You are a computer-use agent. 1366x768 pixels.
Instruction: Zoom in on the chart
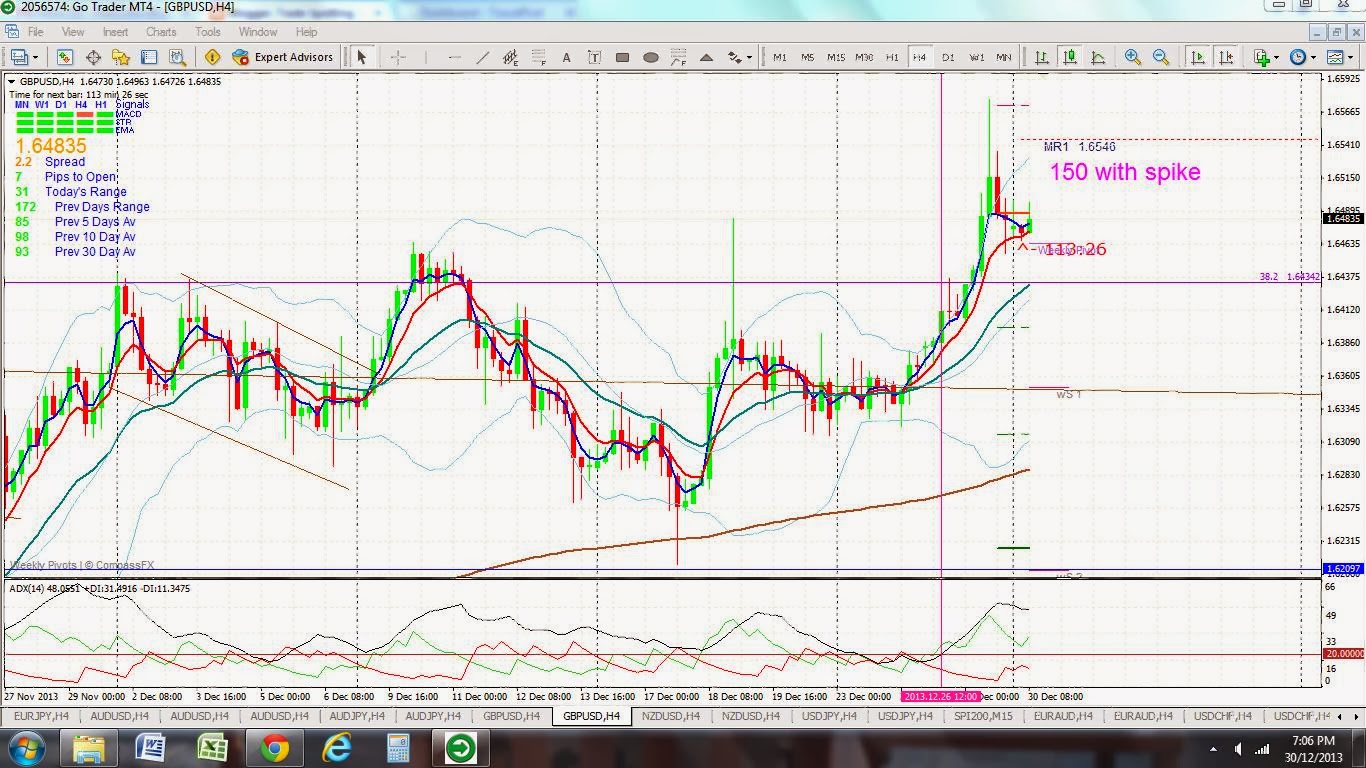1133,57
